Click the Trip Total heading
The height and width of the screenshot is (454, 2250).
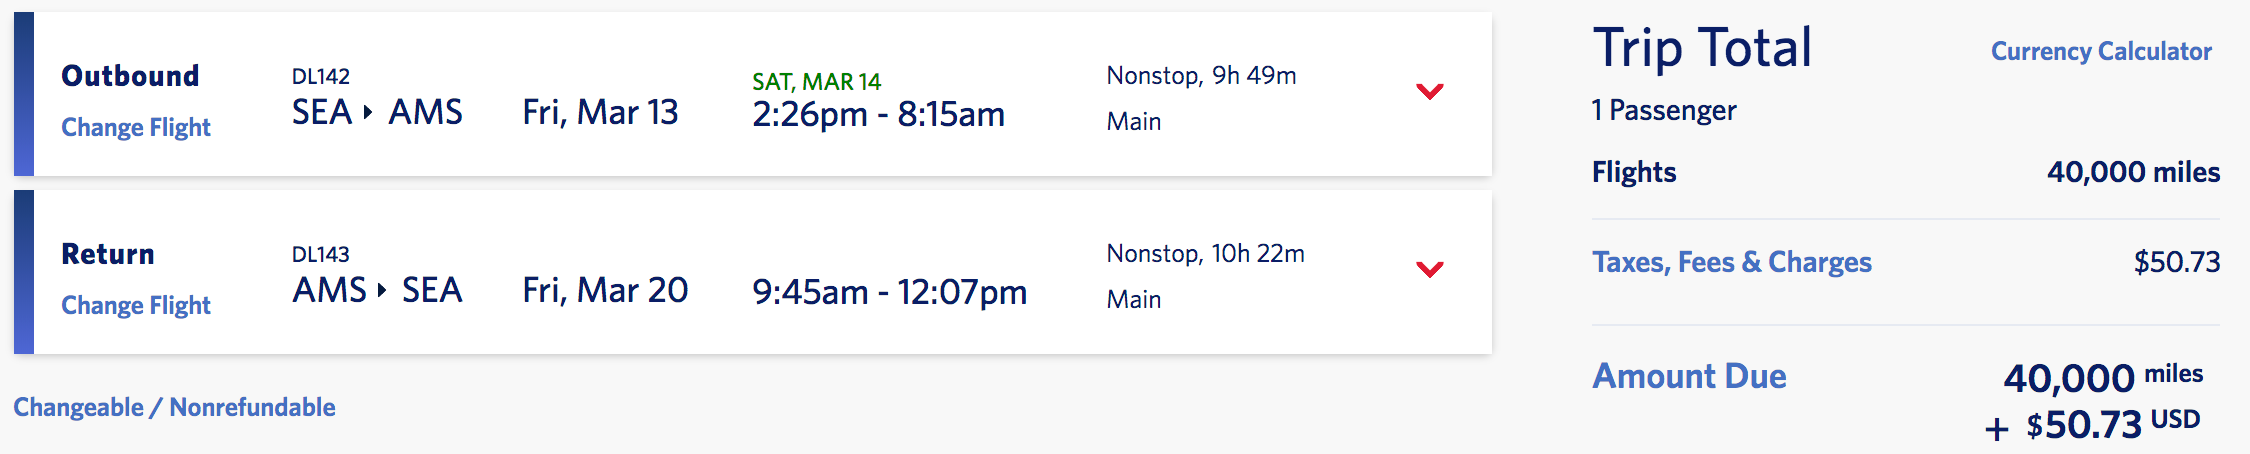coord(1702,48)
